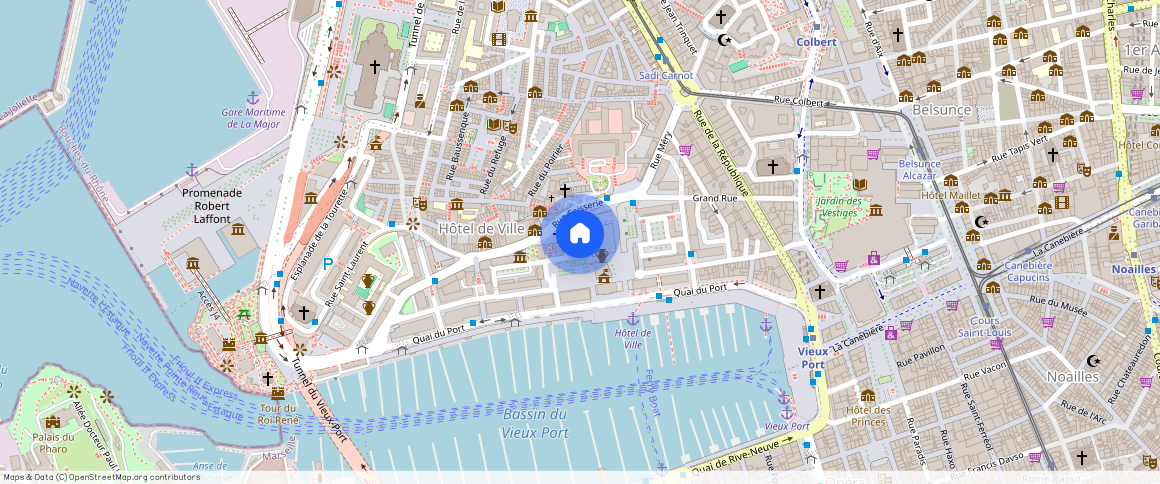This screenshot has height=484, width=1160.
Task: Click the Vieux Port metro station label
Action: [x=812, y=358]
